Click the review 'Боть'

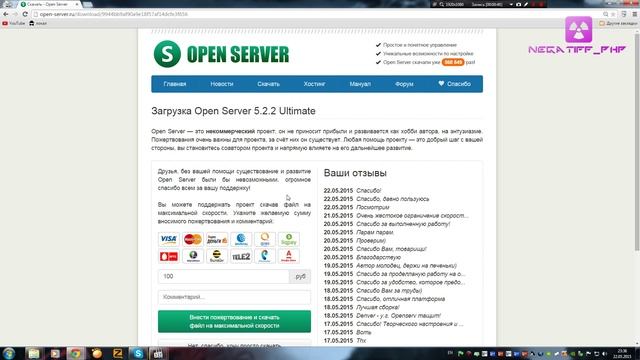coord(364,332)
